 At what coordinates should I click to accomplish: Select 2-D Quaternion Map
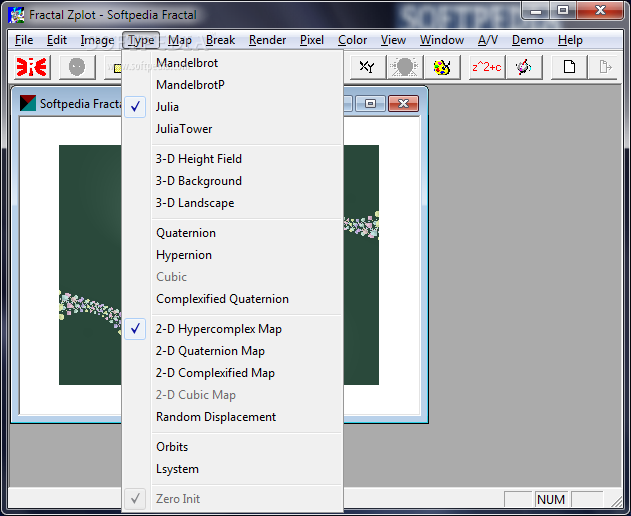coord(233,351)
